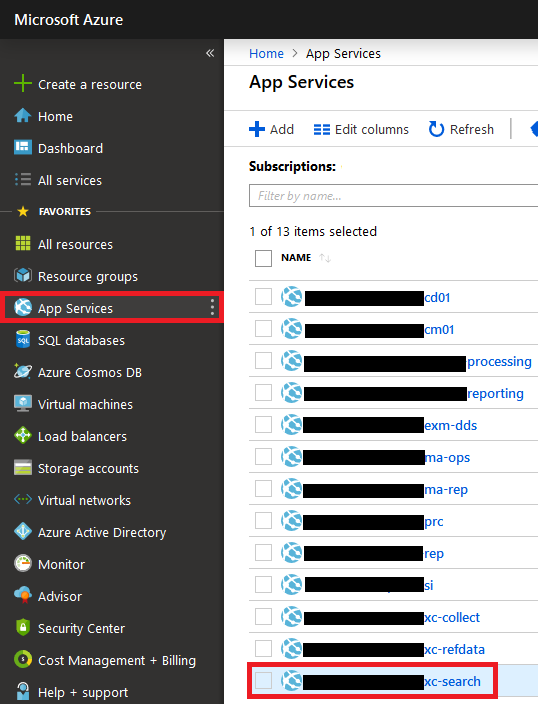Check the box for the exm-dds app
Image resolution: width=538 pixels, height=704 pixels.
point(263,424)
